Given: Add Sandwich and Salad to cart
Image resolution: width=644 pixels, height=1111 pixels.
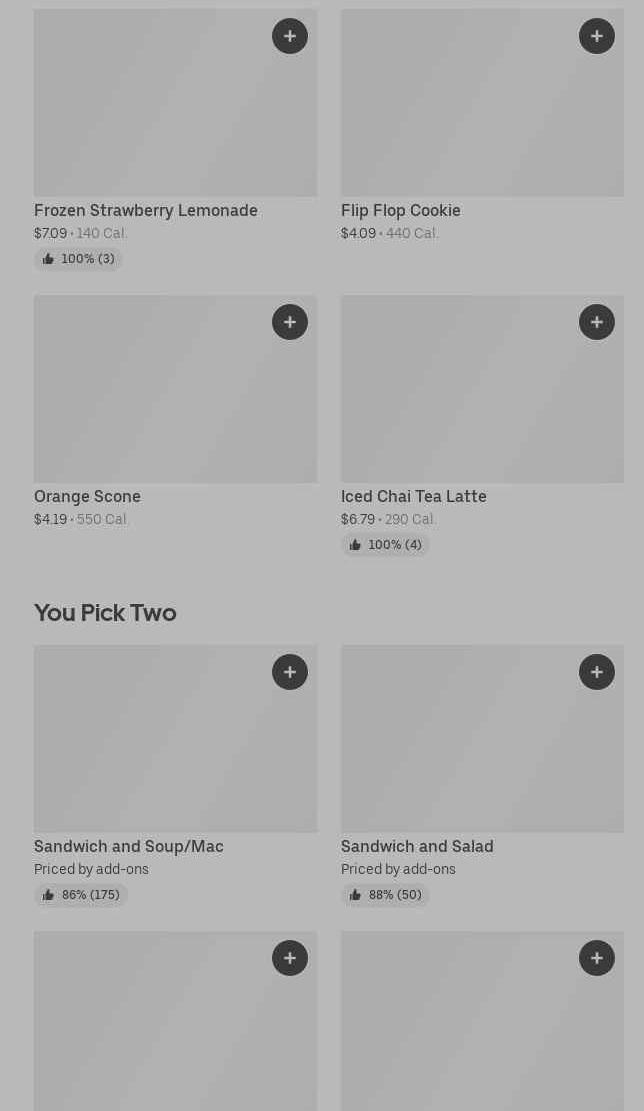Looking at the screenshot, I should (x=597, y=672).
